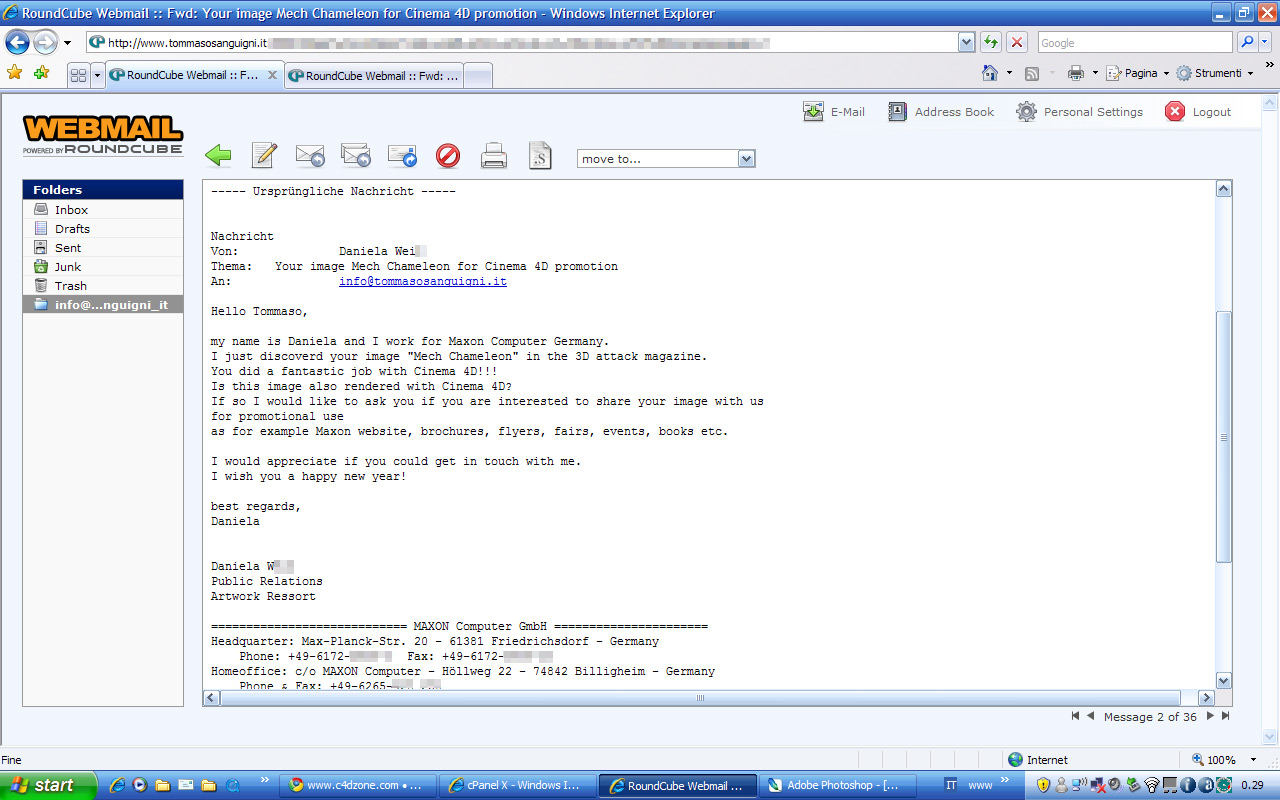Switch to cPanel X taskbar window
The height and width of the screenshot is (800, 1280).
(x=518, y=785)
